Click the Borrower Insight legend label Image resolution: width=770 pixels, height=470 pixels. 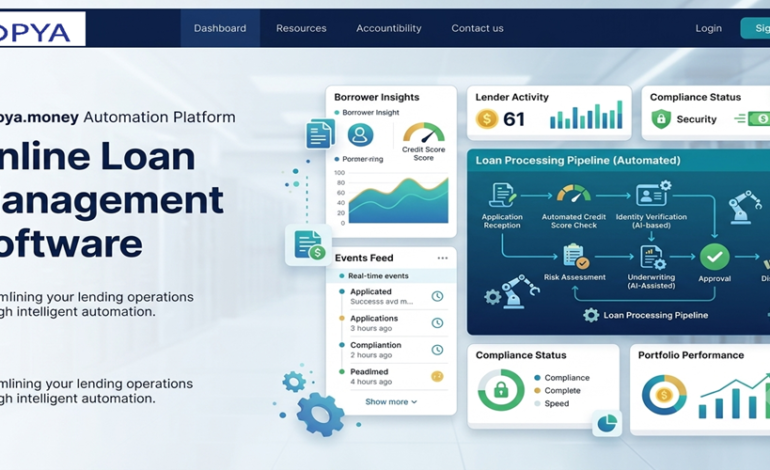(371, 112)
